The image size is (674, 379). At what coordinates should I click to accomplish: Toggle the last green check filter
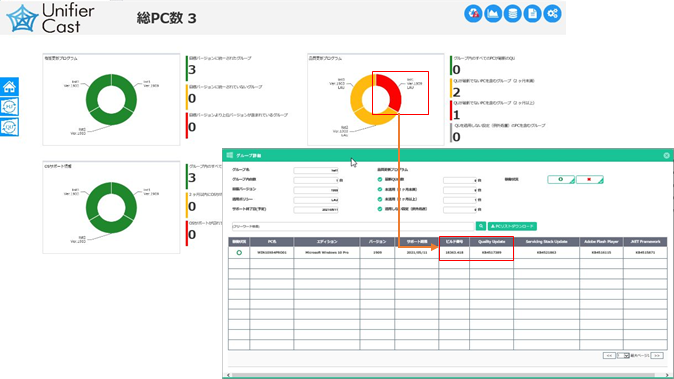click(x=380, y=209)
